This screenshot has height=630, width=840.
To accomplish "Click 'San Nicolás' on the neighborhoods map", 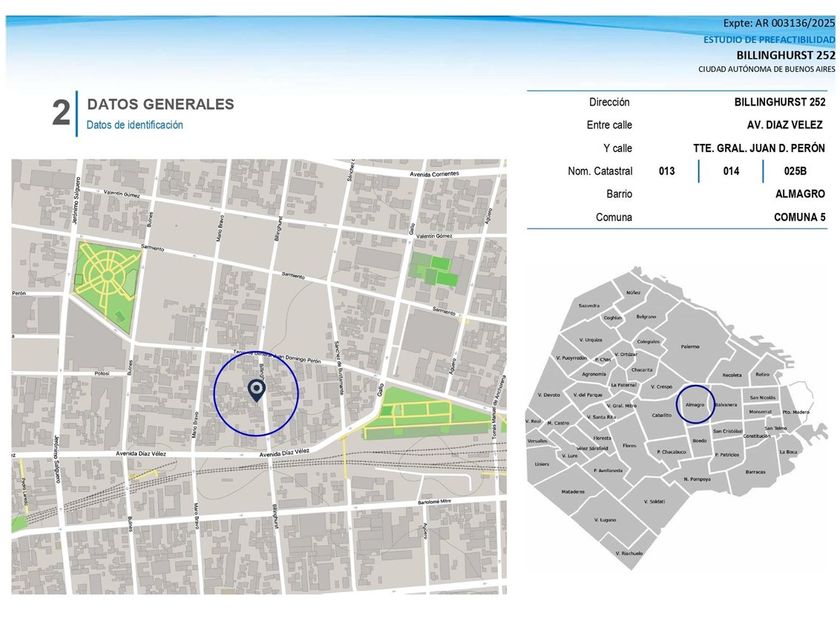I will point(762,398).
